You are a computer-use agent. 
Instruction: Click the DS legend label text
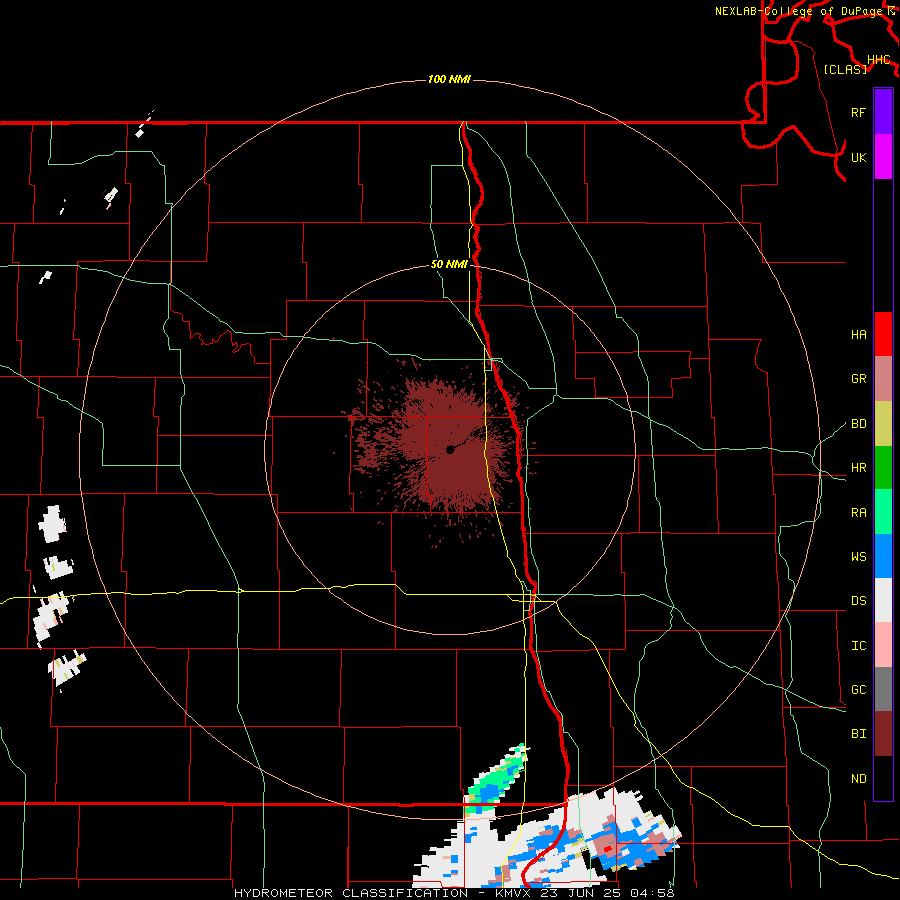point(859,601)
